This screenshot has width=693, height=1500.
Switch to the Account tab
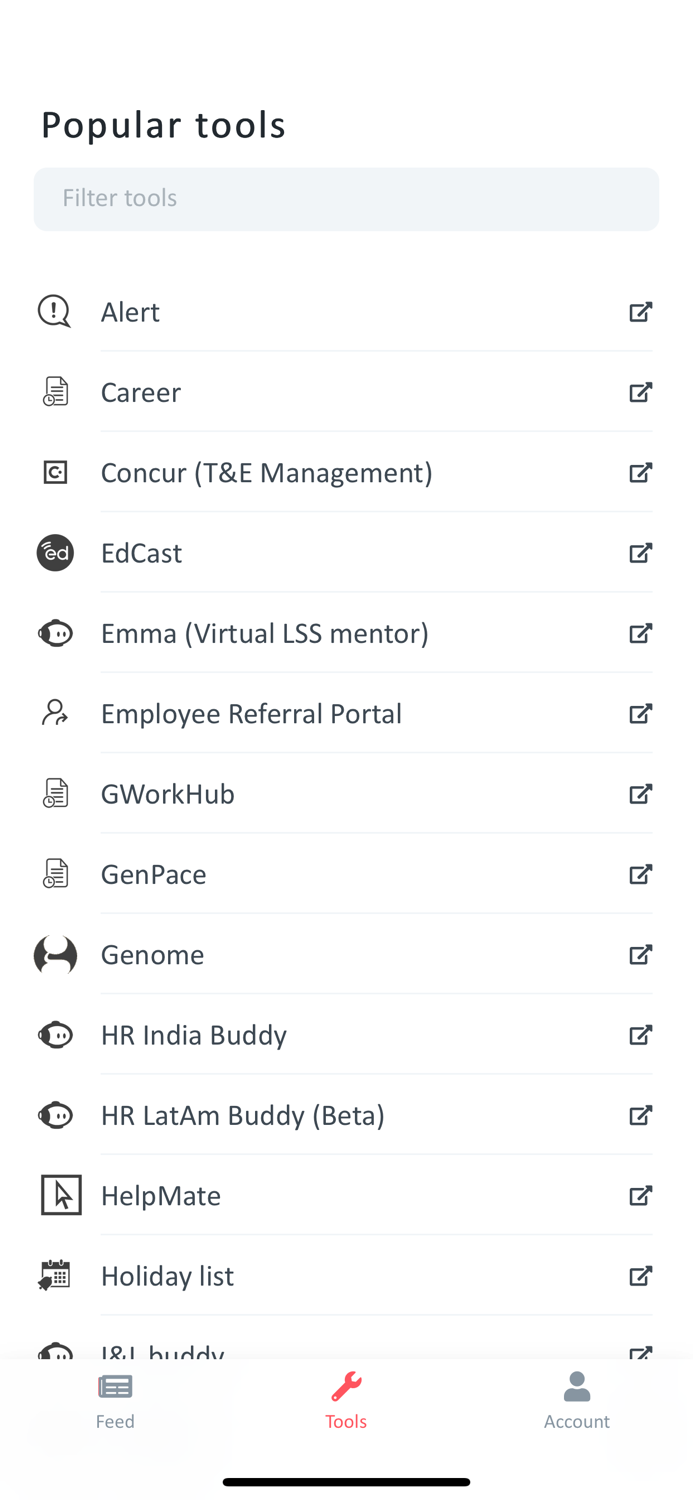(577, 1398)
